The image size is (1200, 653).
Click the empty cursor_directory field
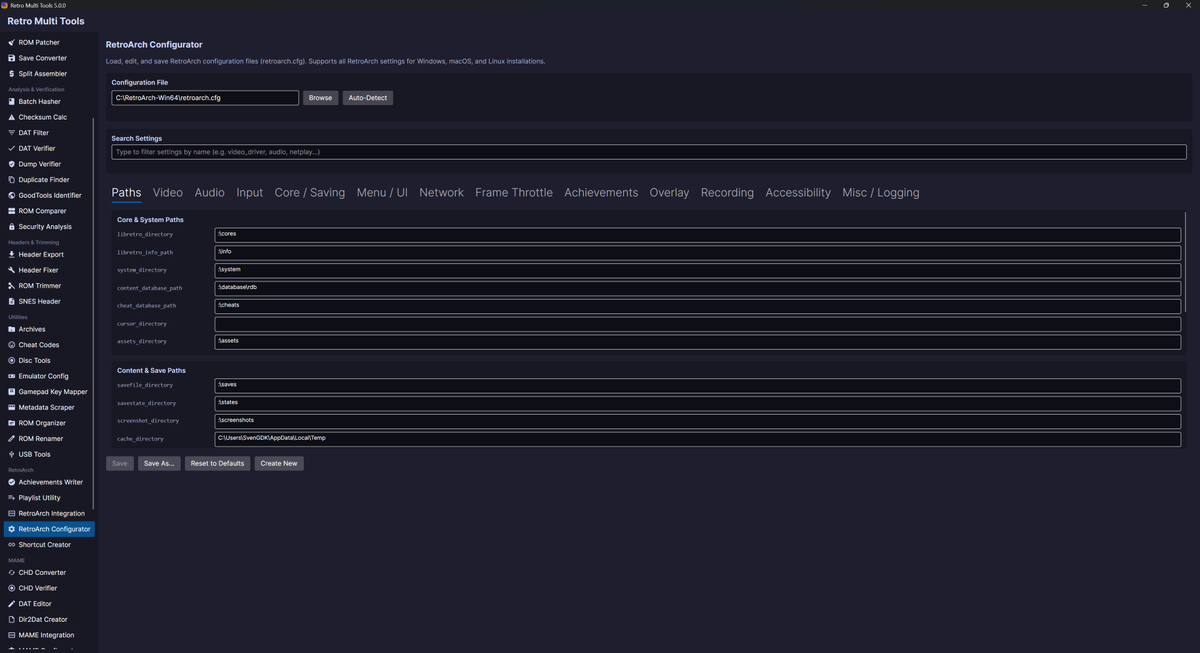coord(698,324)
